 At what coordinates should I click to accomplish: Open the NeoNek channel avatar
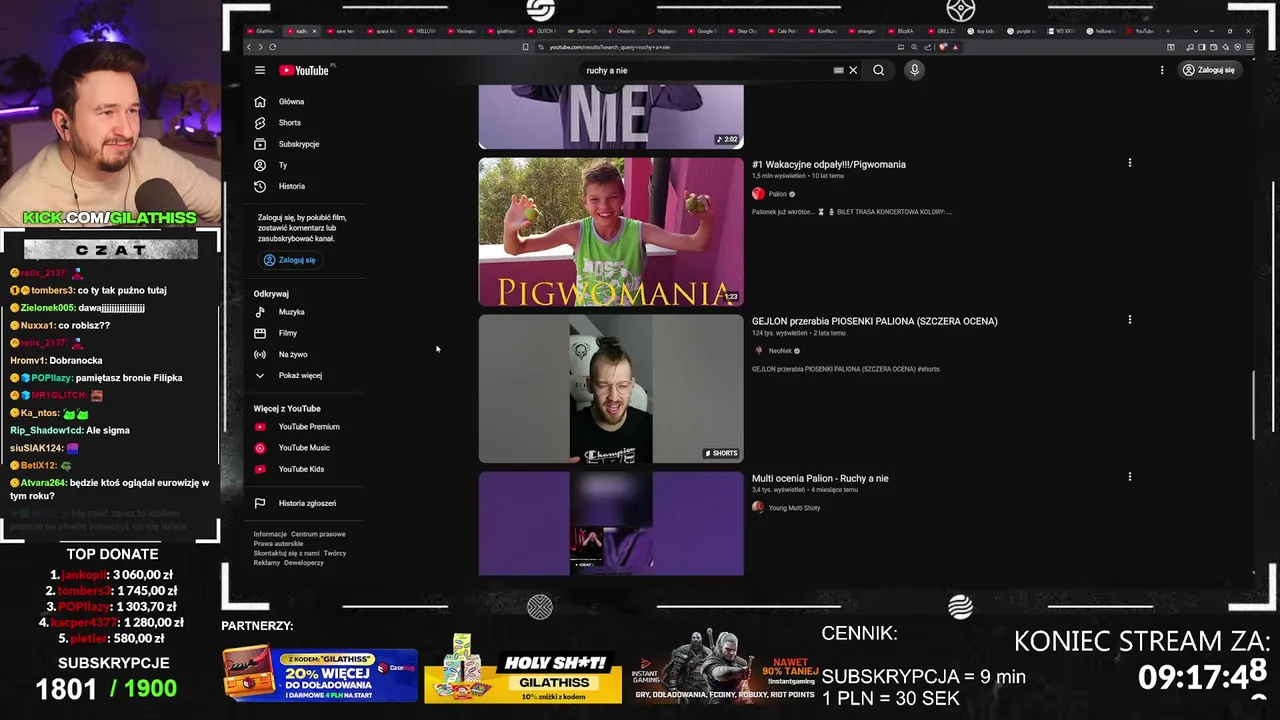click(758, 351)
